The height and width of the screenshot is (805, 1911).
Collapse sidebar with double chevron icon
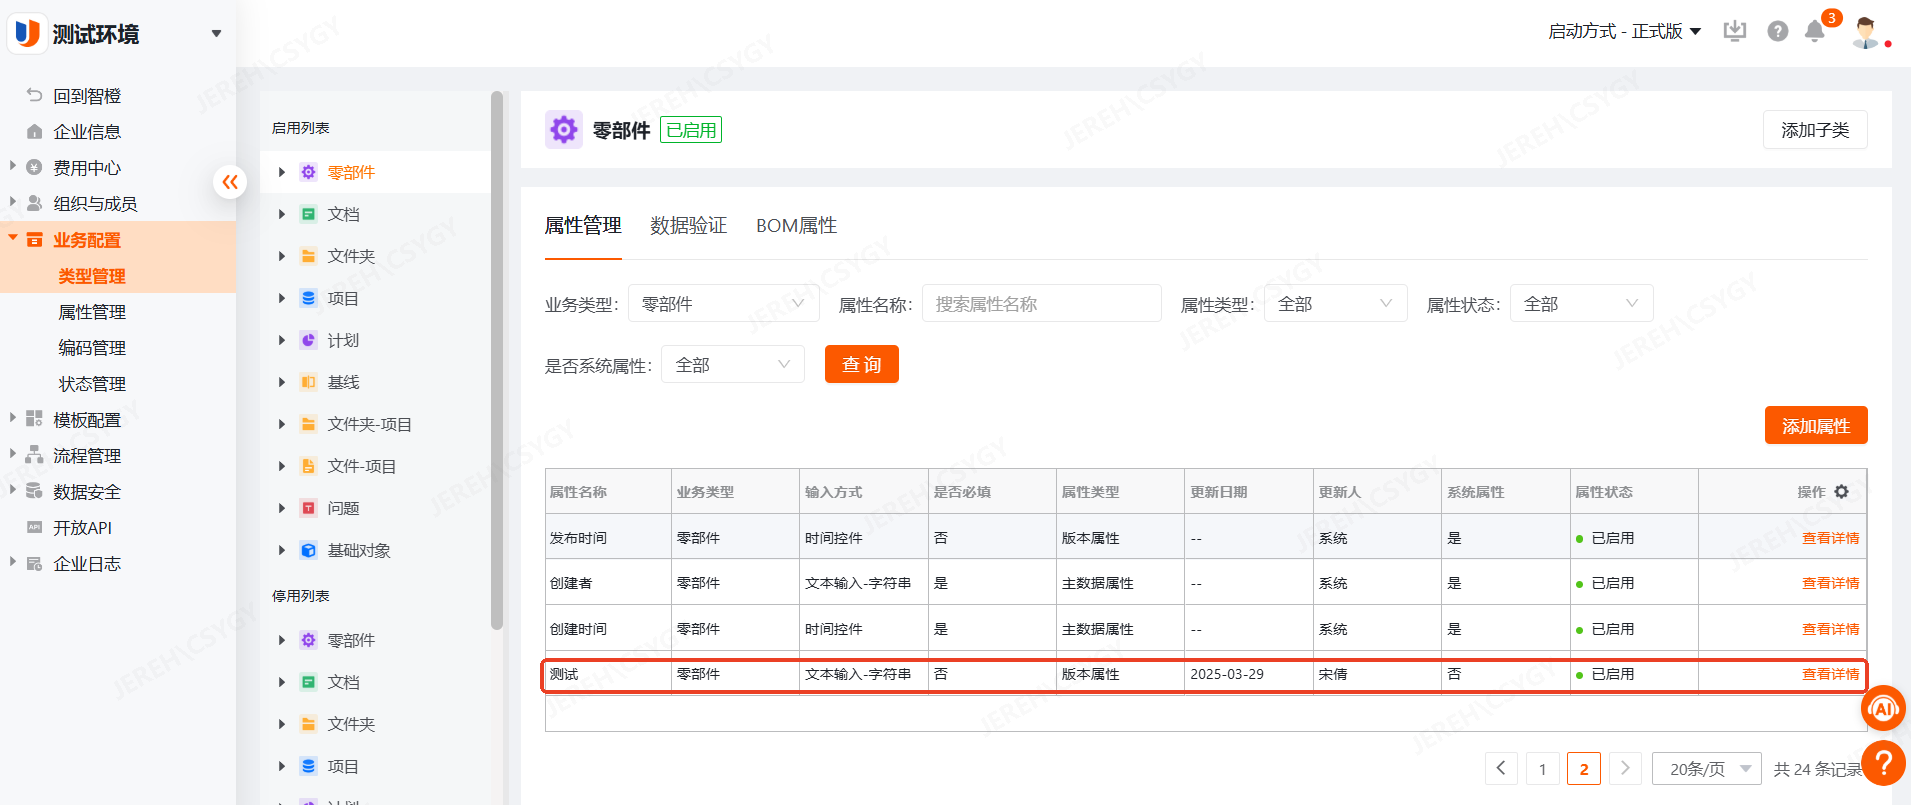[x=230, y=182]
